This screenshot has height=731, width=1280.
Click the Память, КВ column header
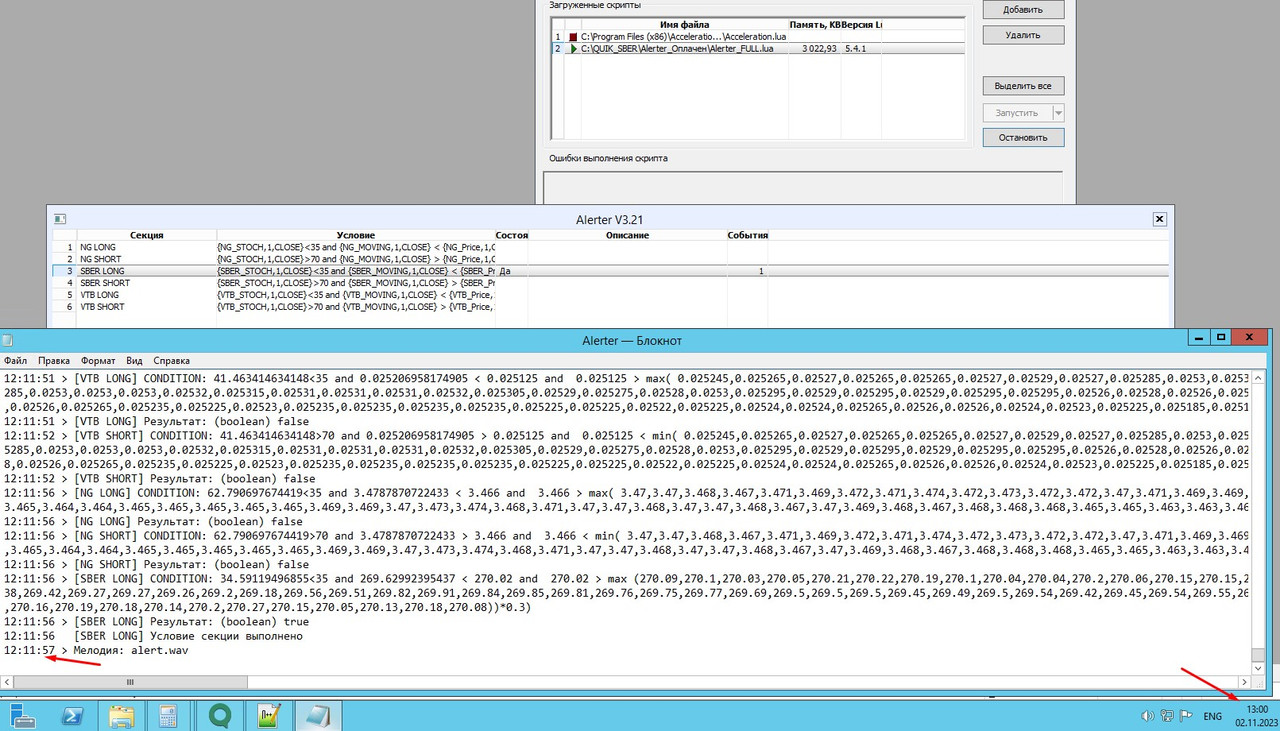[815, 24]
